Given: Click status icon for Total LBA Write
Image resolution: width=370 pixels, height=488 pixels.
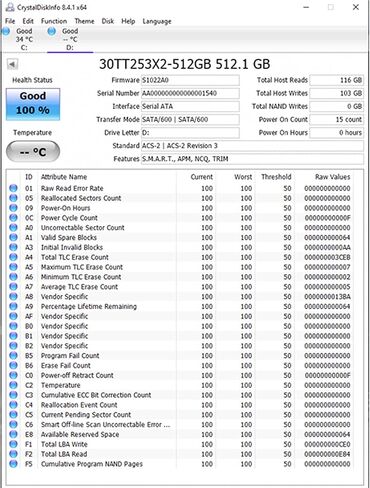Looking at the screenshot, I should [x=13, y=444].
